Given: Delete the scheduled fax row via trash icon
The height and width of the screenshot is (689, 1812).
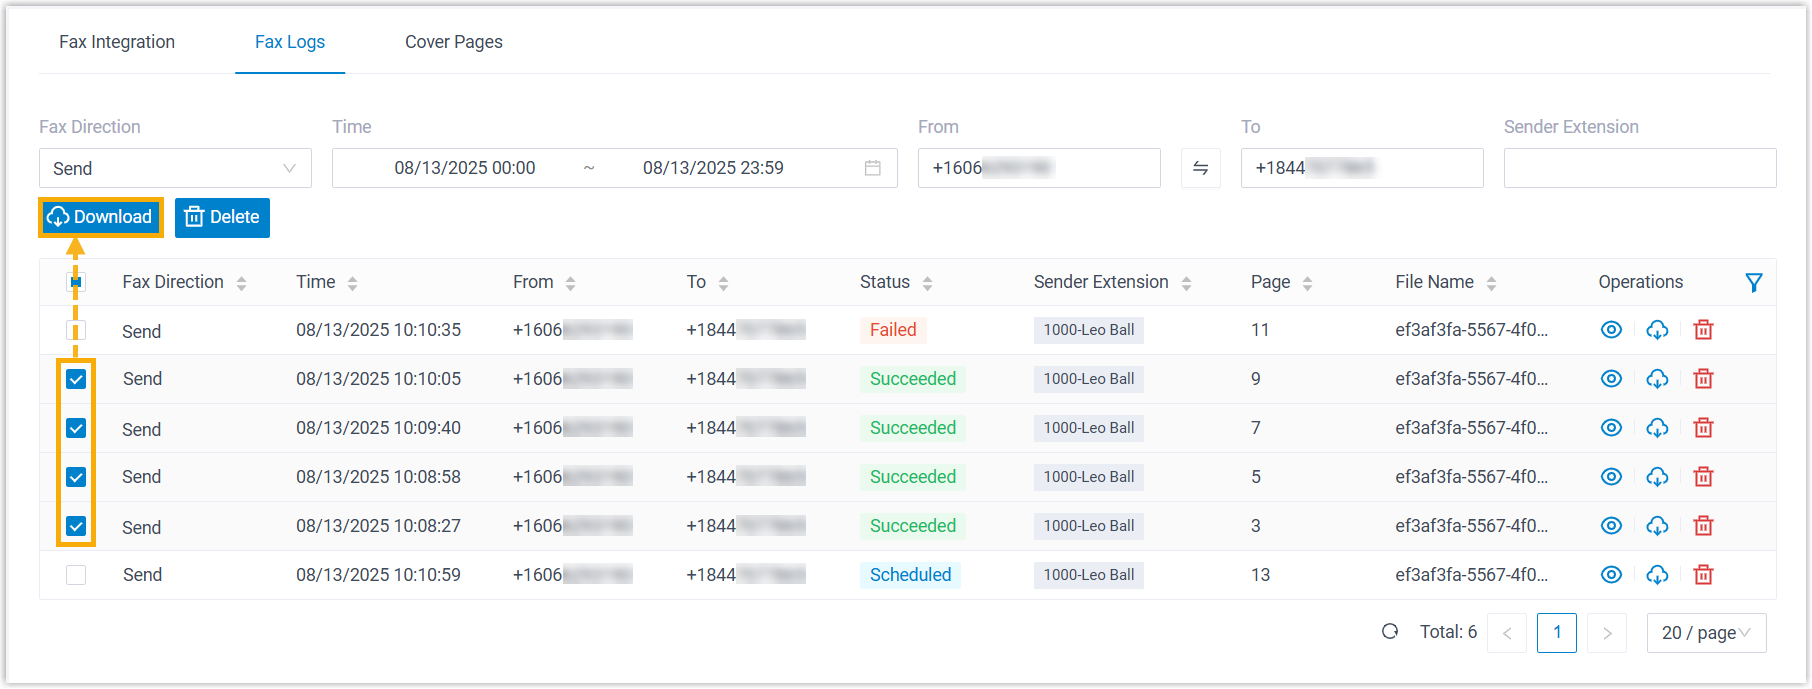Looking at the screenshot, I should 1703,575.
